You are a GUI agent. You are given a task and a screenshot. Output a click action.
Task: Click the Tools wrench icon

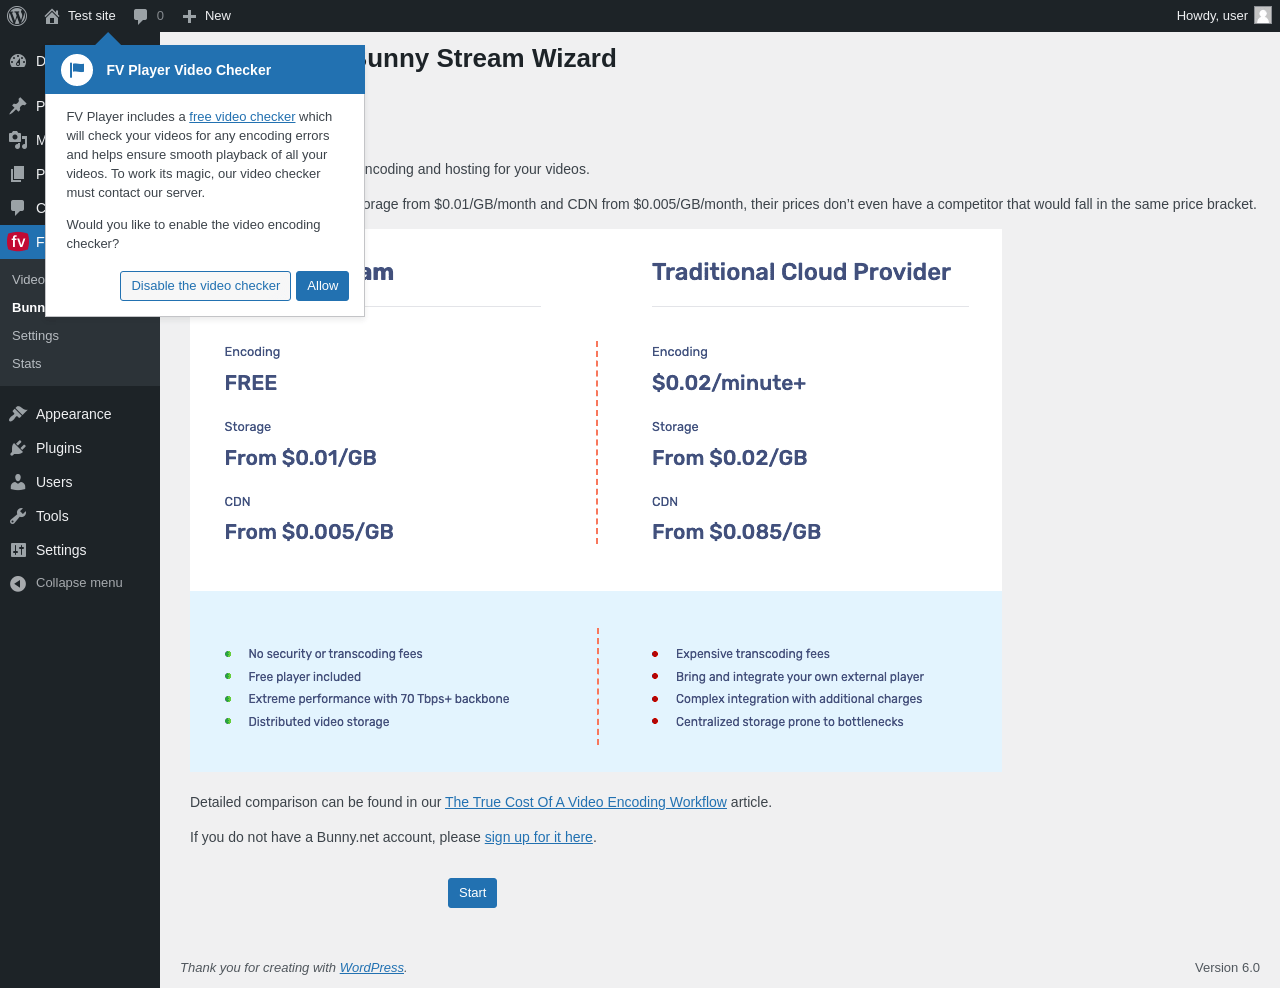[x=18, y=516]
